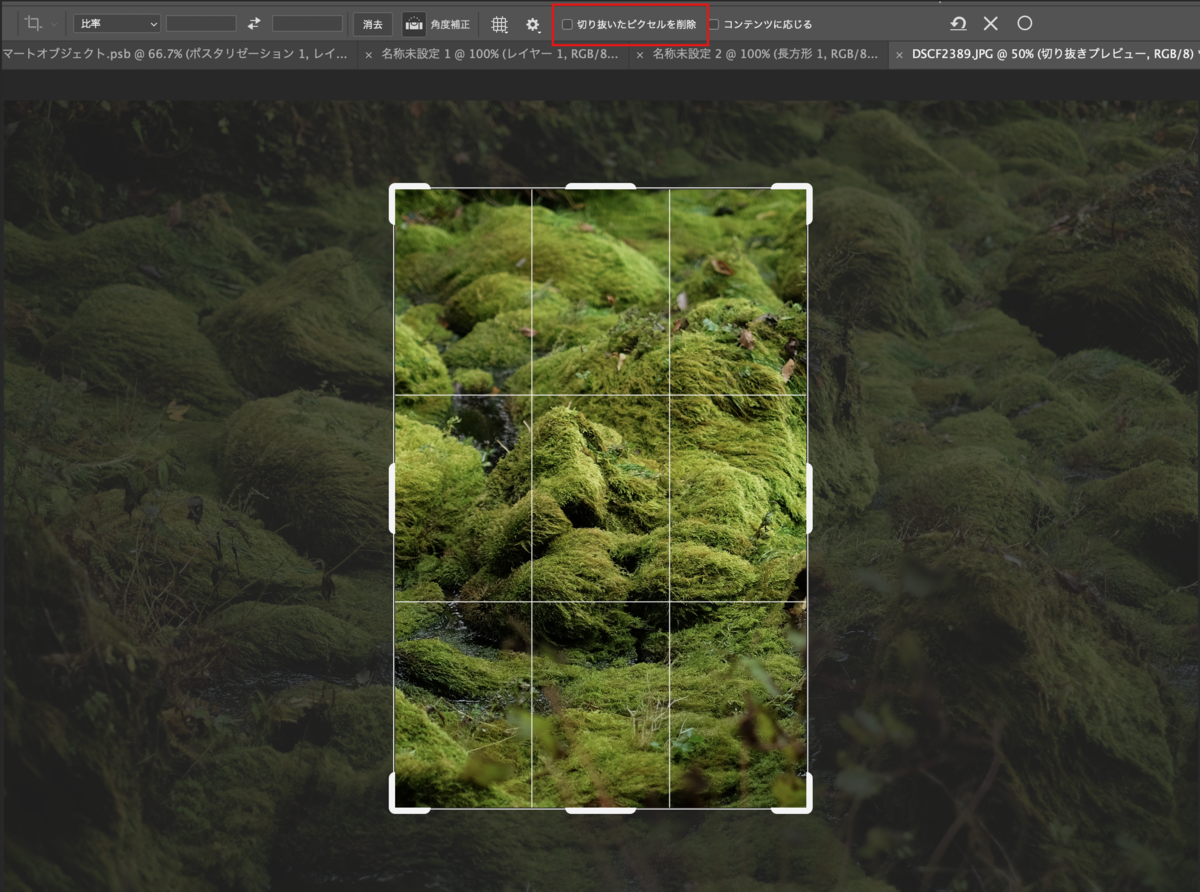The image size is (1200, 892).
Task: Swap crop width and height values
Action: 254,23
